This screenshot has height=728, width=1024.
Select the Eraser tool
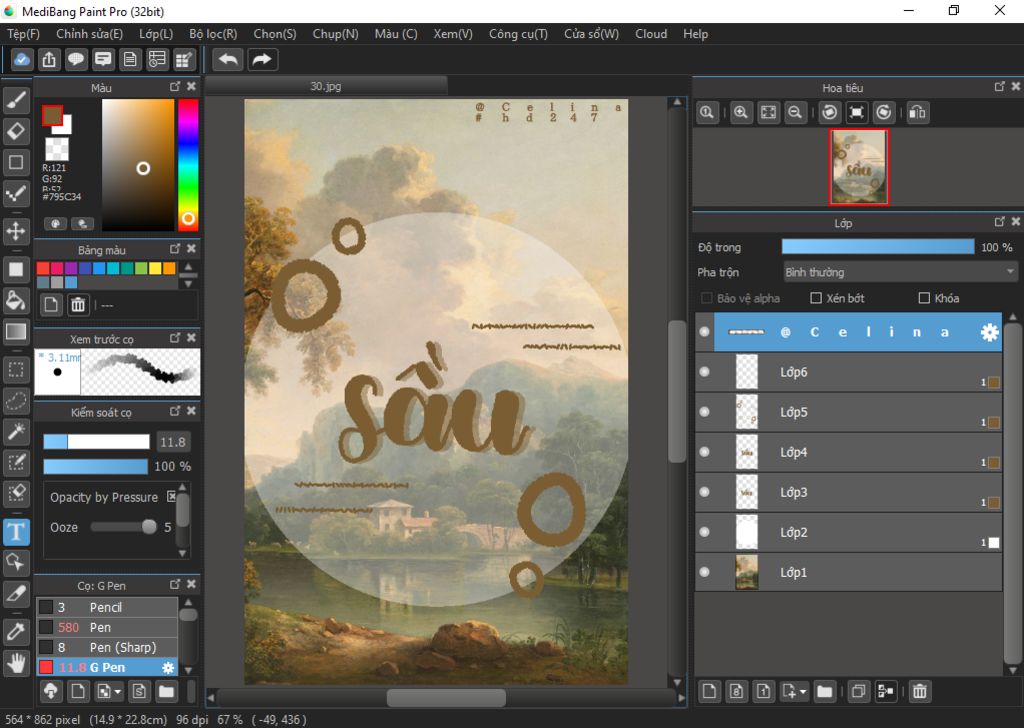click(x=16, y=131)
